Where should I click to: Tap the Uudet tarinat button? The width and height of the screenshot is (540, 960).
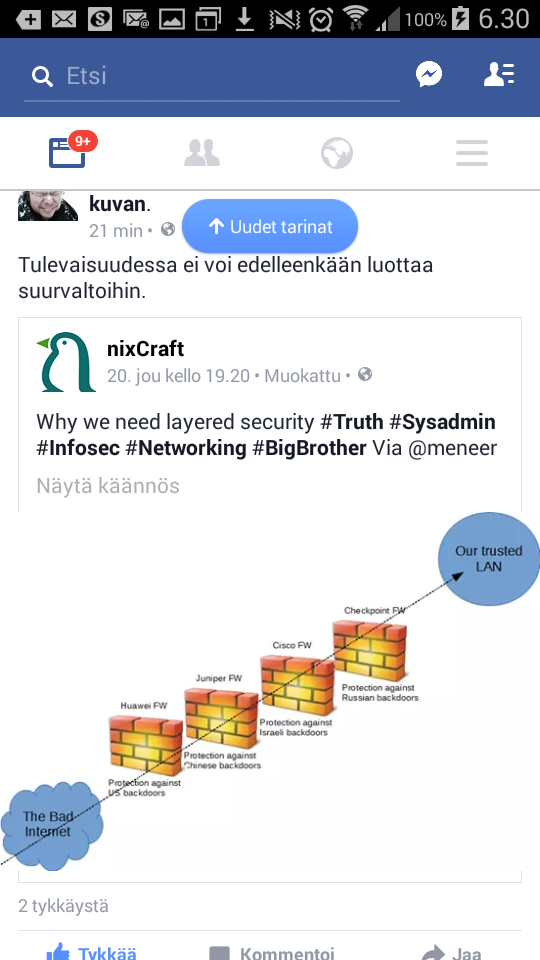(270, 227)
